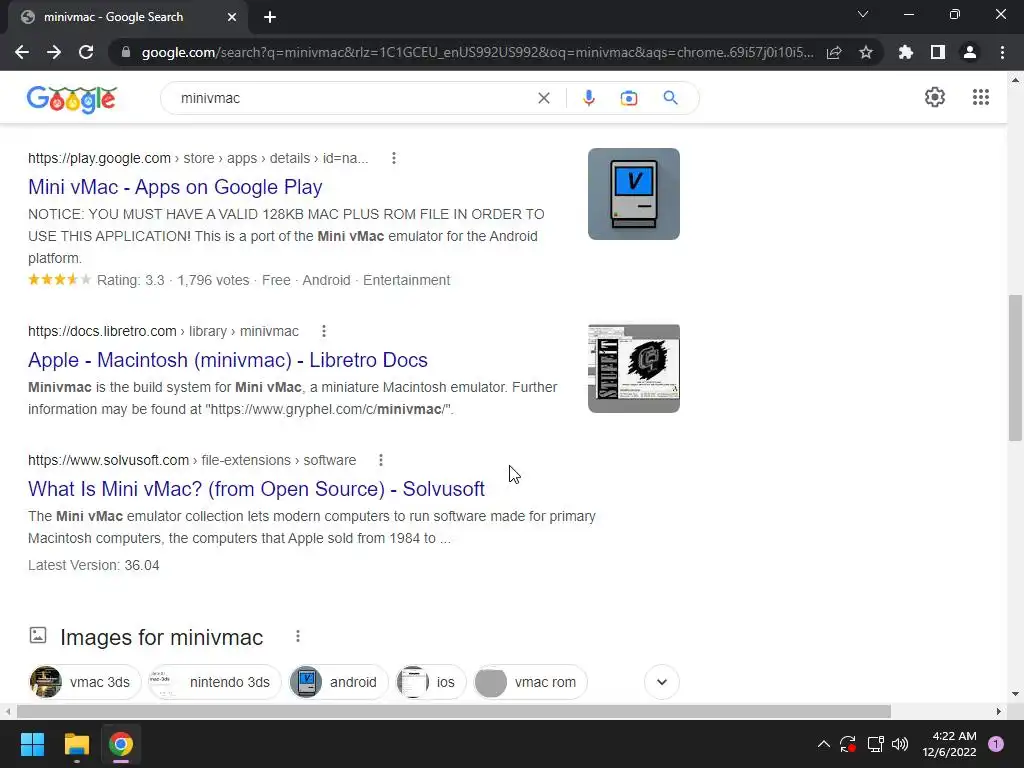Go forward in browser history
Viewport: 1024px width, 768px height.
(x=54, y=52)
